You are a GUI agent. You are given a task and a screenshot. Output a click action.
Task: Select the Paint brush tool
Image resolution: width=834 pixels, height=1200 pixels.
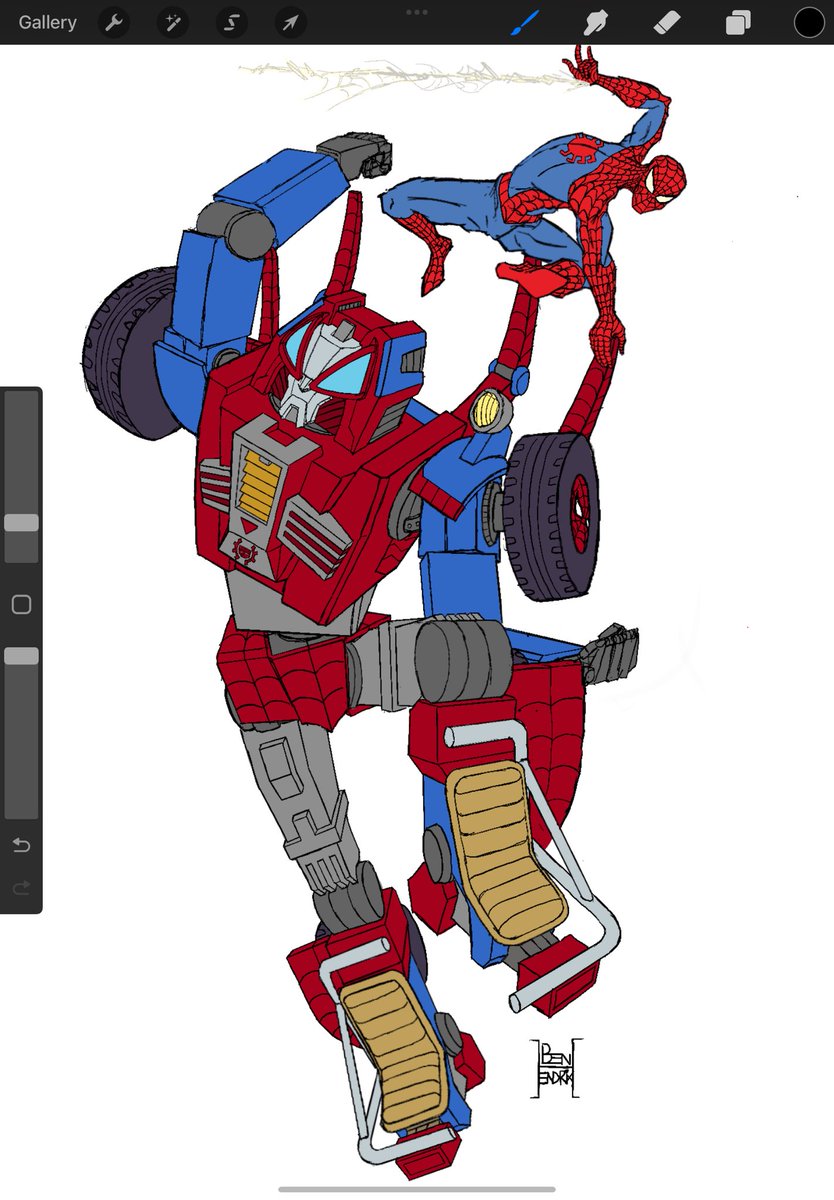pos(525,22)
